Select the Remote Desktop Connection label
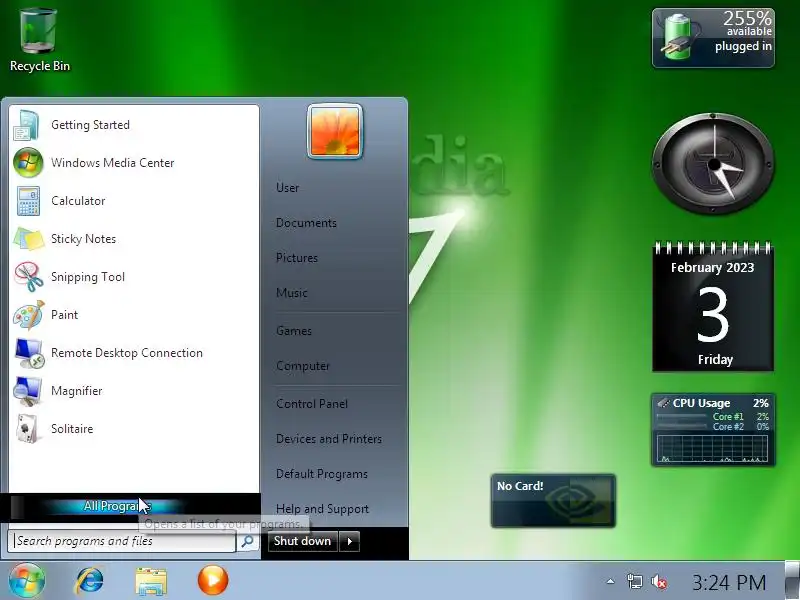The image size is (800, 600). [x=127, y=353]
